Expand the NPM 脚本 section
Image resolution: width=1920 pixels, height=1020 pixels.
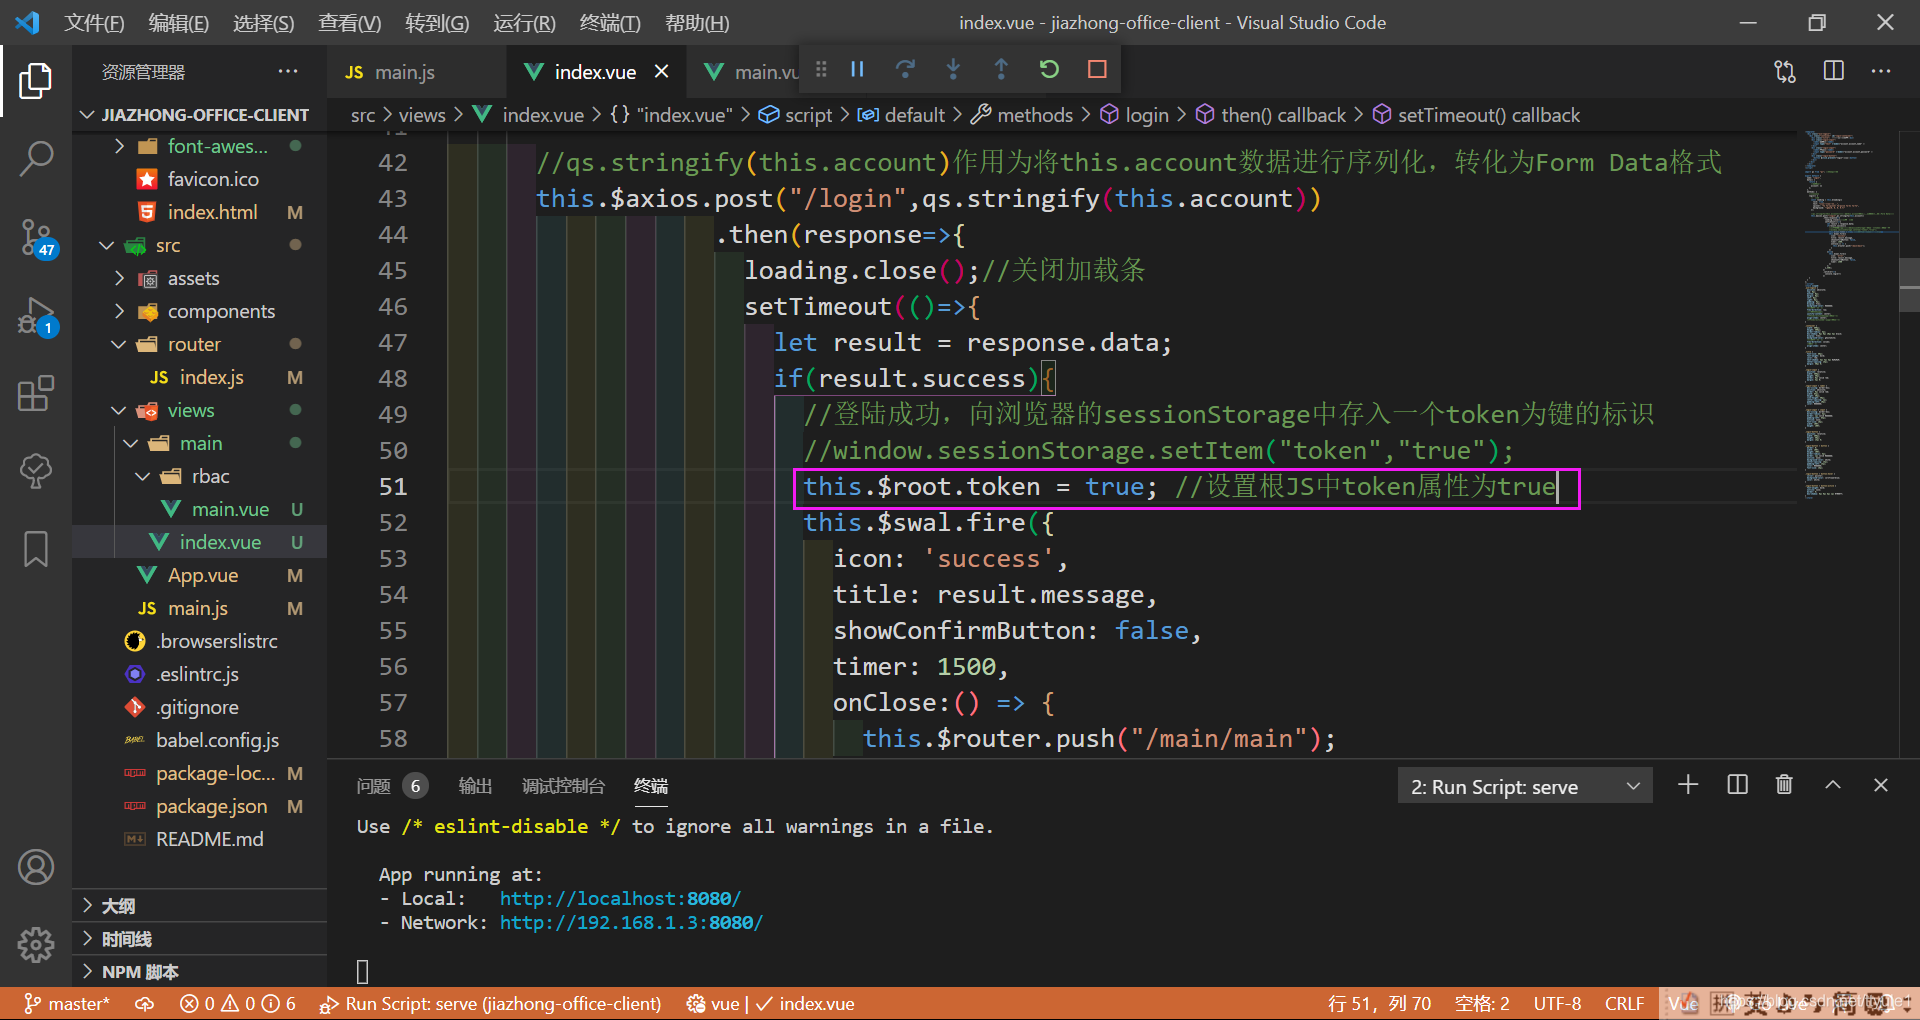[200, 971]
